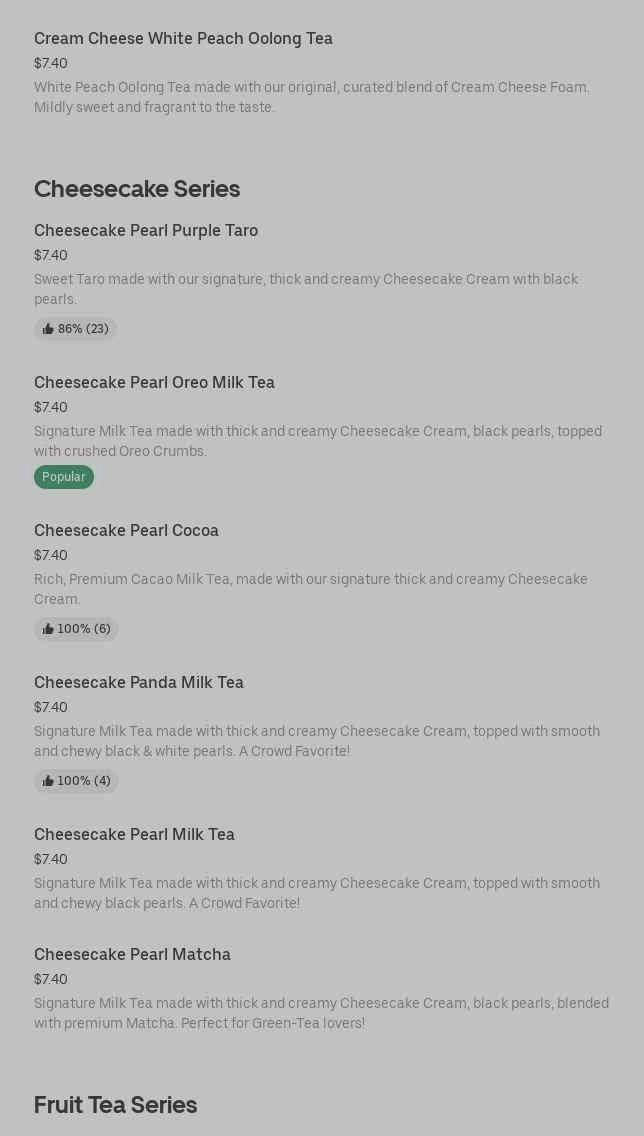Click the 86% (23) rating badge text
The image size is (644, 1136).
coord(83,329)
